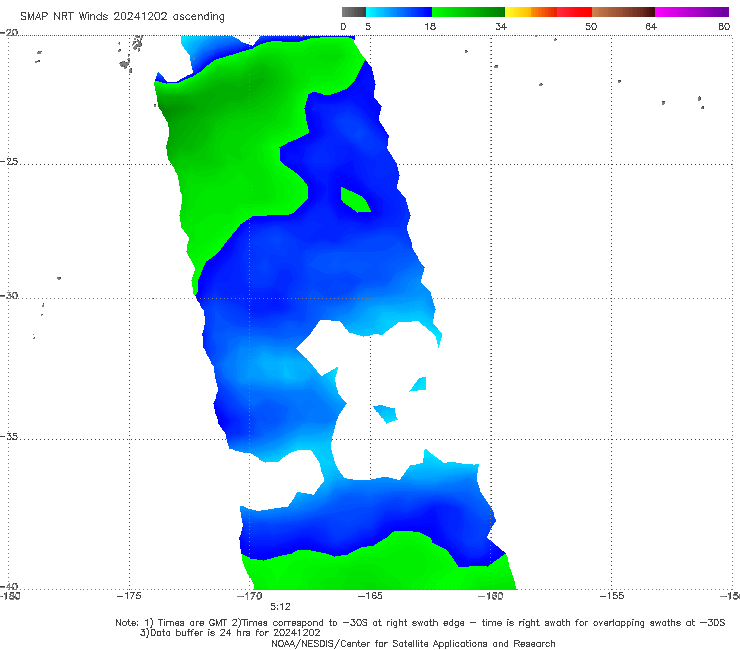Screen dimensions: 740x650
Task: Click the small green patch inside the blue swath
Action: click(x=354, y=201)
